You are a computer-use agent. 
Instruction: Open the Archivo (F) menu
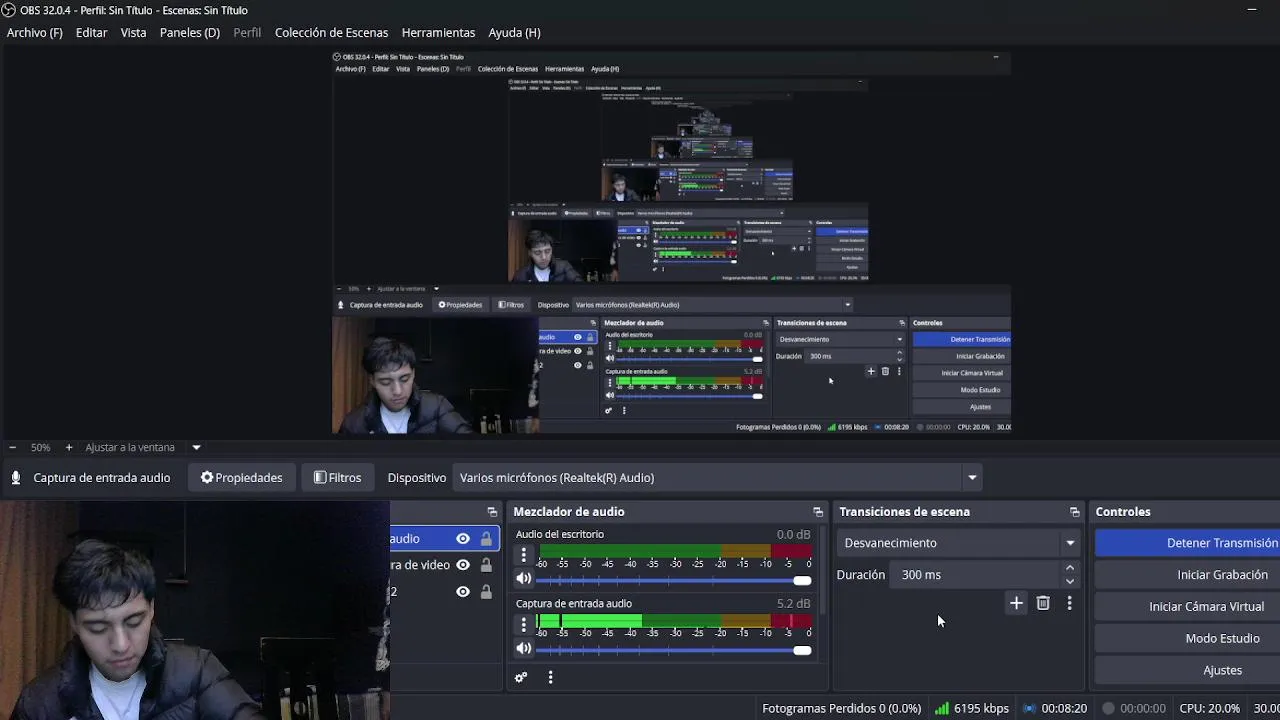(35, 32)
